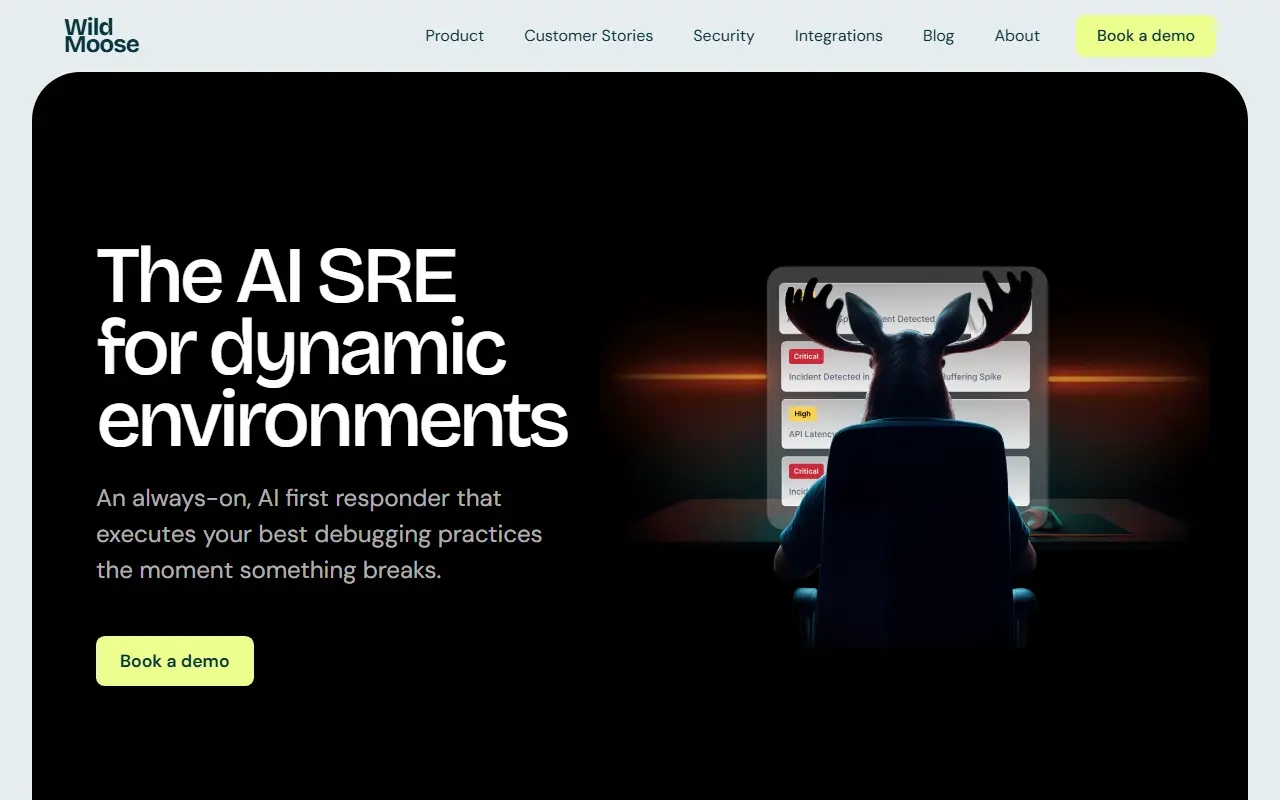Open the Product menu item
The image size is (1280, 800).
pyautogui.click(x=454, y=36)
